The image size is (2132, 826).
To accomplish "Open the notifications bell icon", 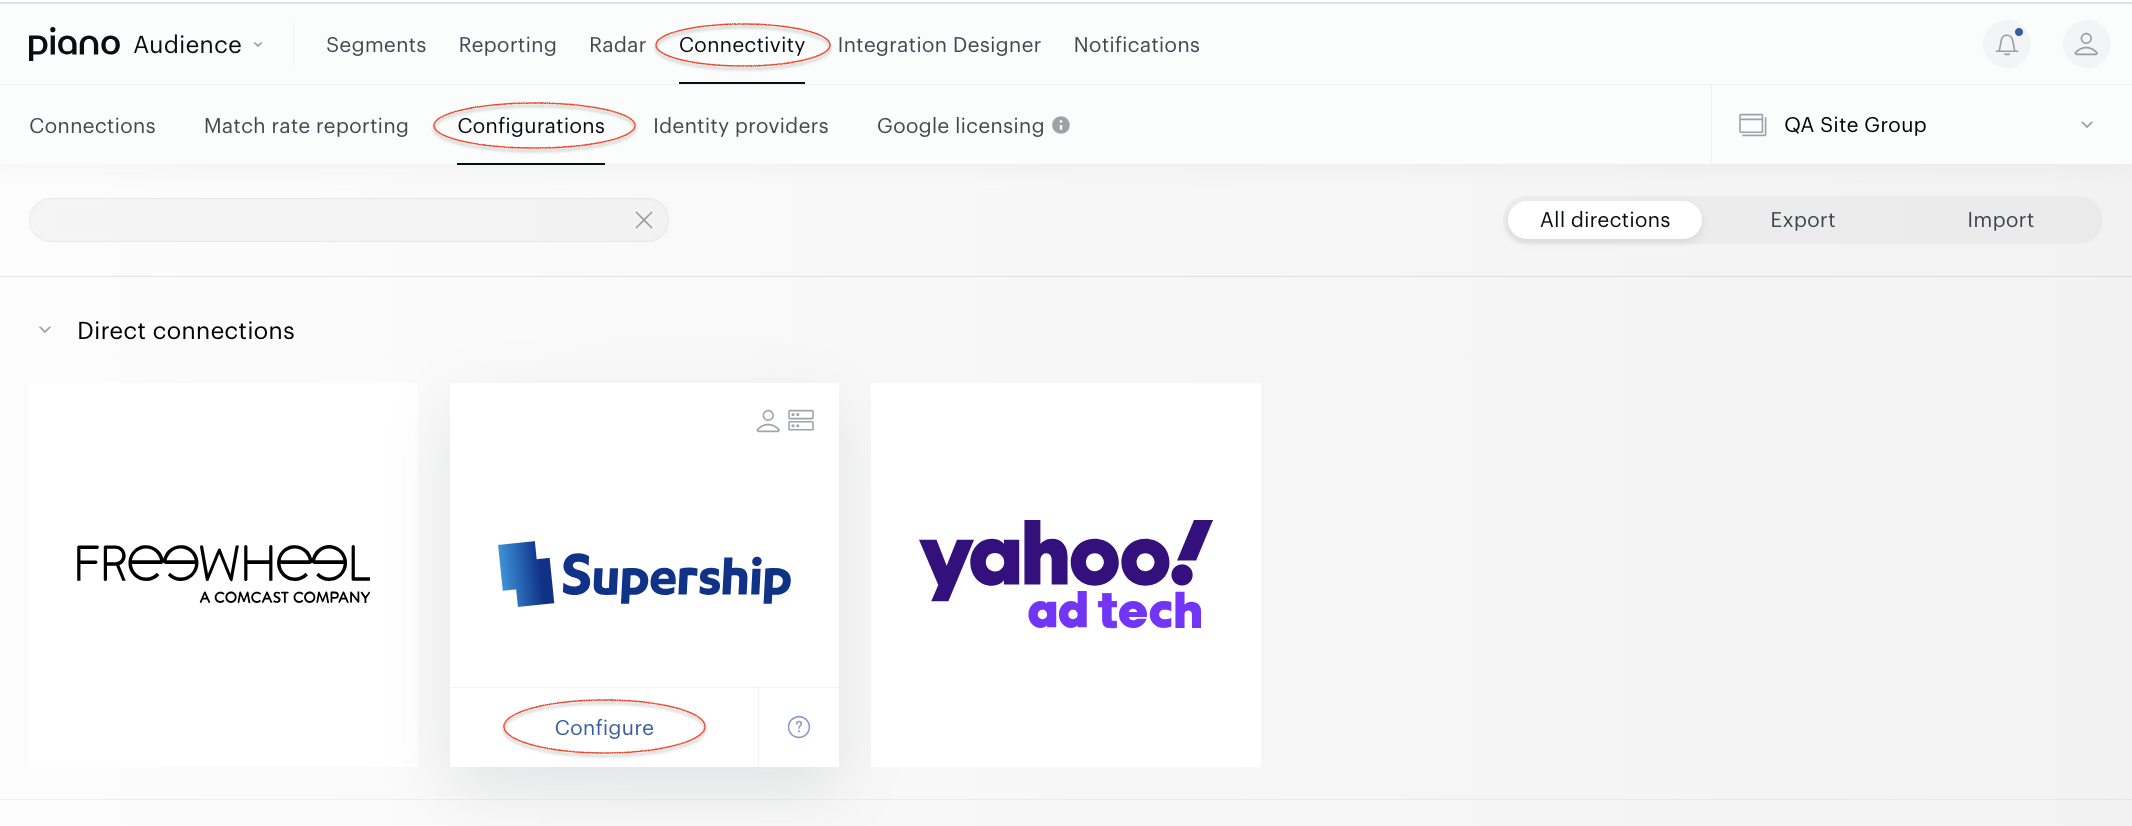I will 2007,44.
